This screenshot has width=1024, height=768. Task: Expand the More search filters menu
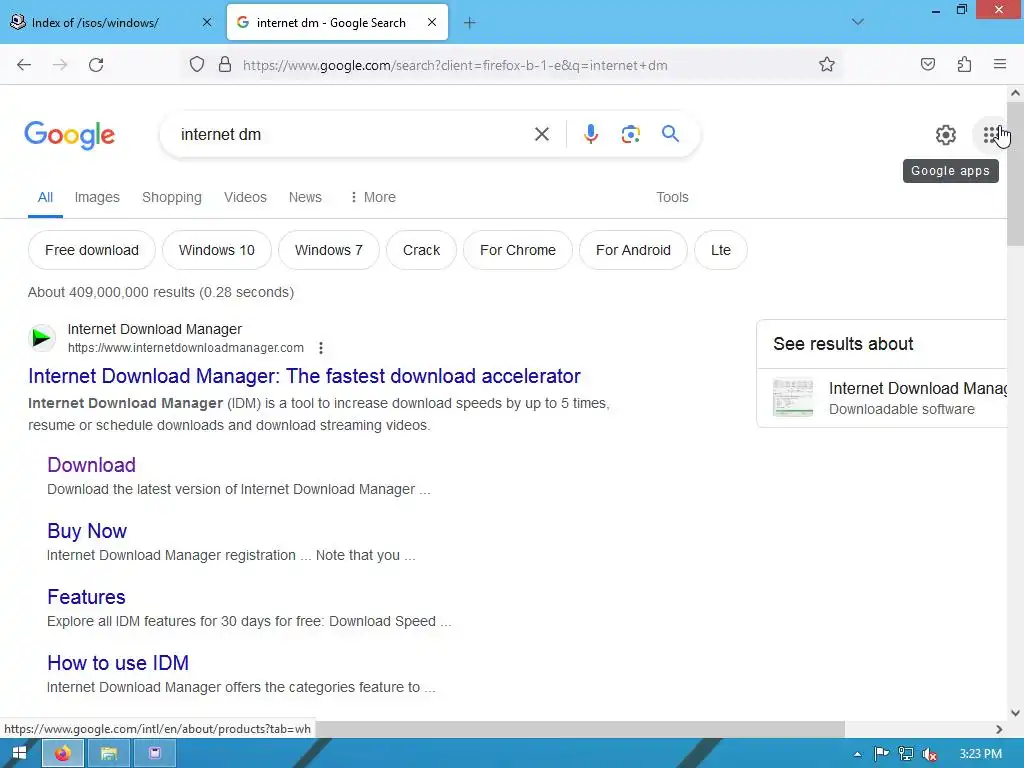pos(373,197)
